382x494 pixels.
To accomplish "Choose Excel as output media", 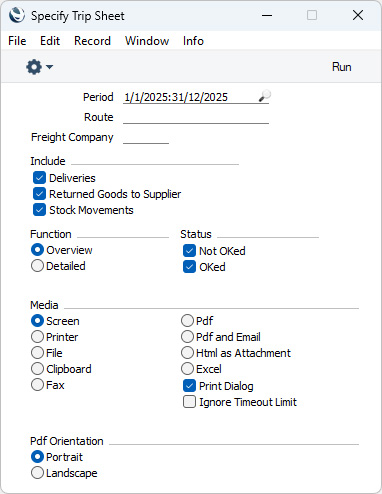I will [187, 369].
